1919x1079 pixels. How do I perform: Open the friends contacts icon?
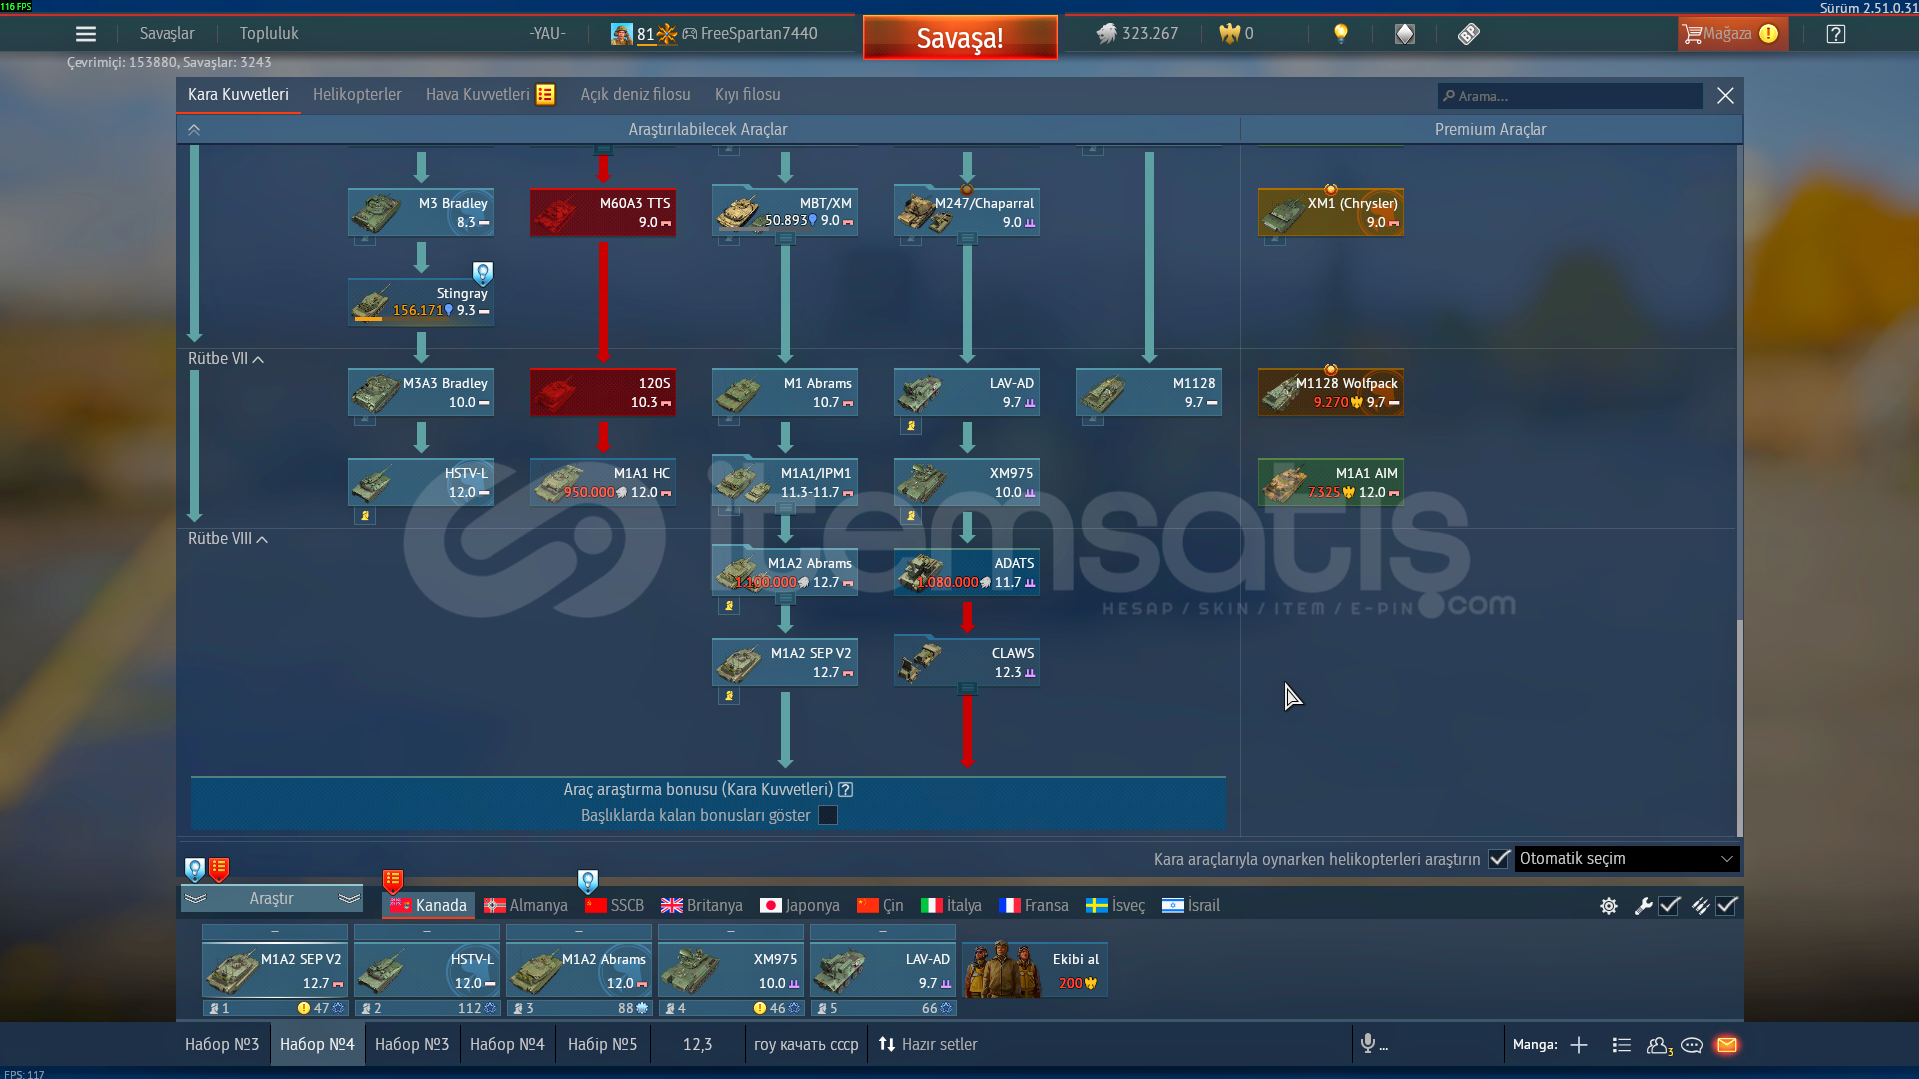click(1659, 1045)
